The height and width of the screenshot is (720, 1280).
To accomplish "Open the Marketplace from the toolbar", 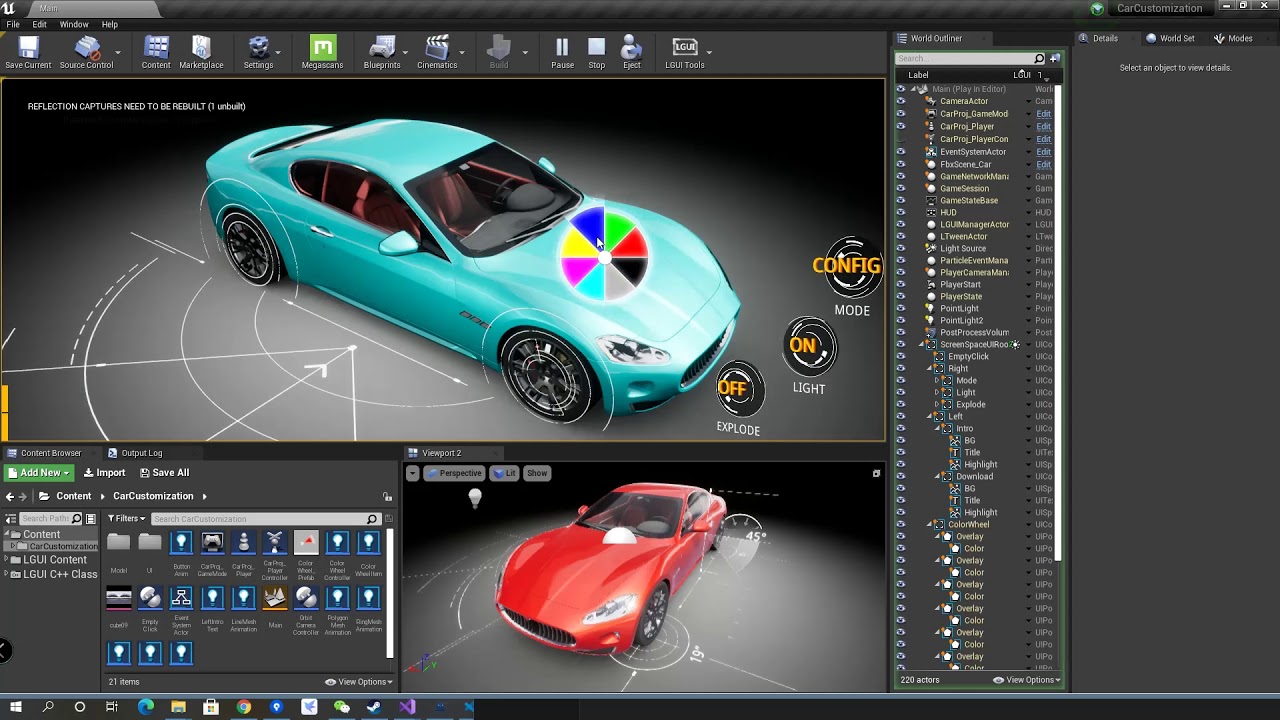I will click(201, 53).
